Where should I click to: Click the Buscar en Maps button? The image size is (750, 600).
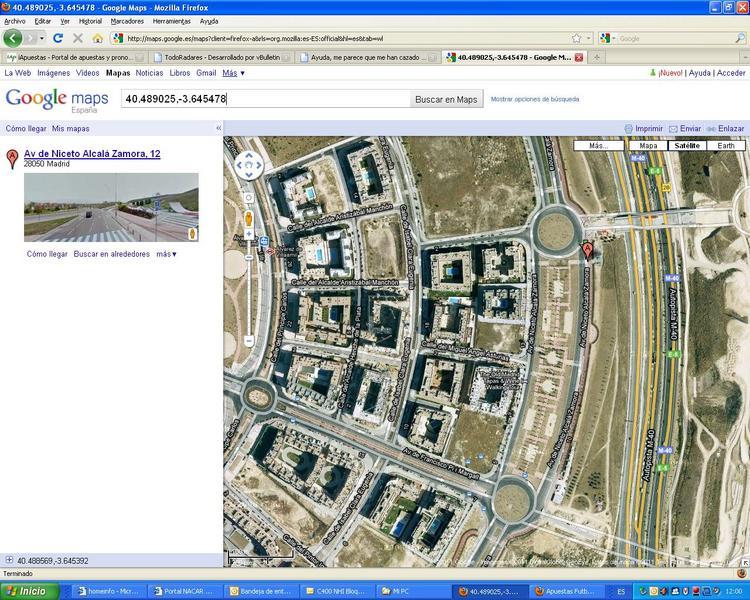446,99
